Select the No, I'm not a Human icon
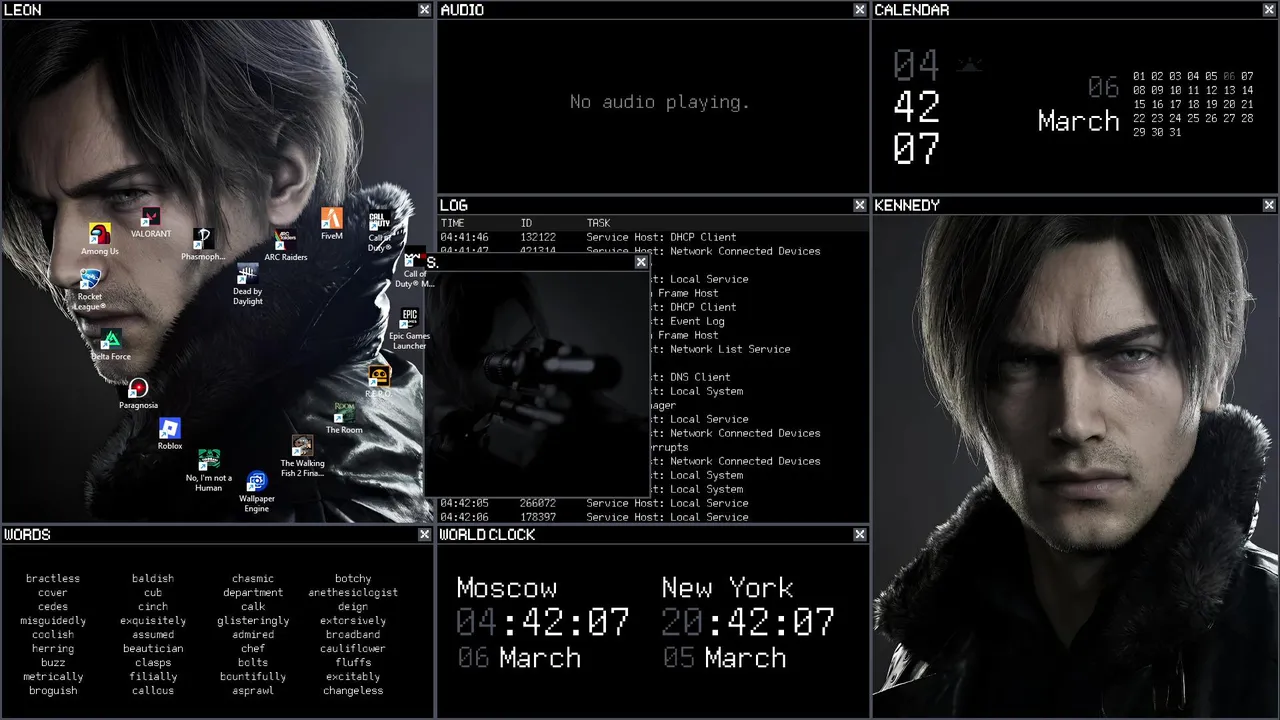This screenshot has height=720, width=1280. (x=209, y=471)
